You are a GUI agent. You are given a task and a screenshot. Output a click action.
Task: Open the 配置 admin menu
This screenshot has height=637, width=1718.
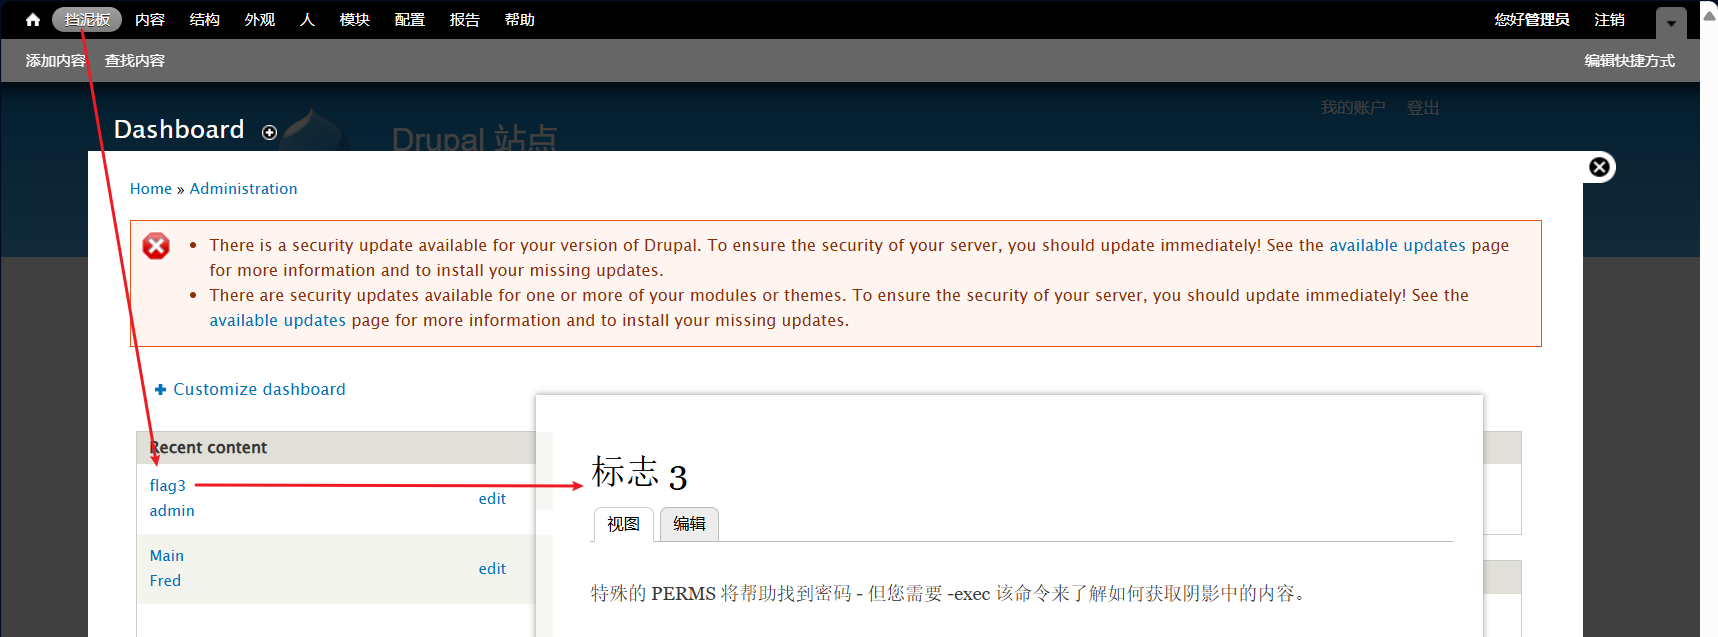click(410, 20)
